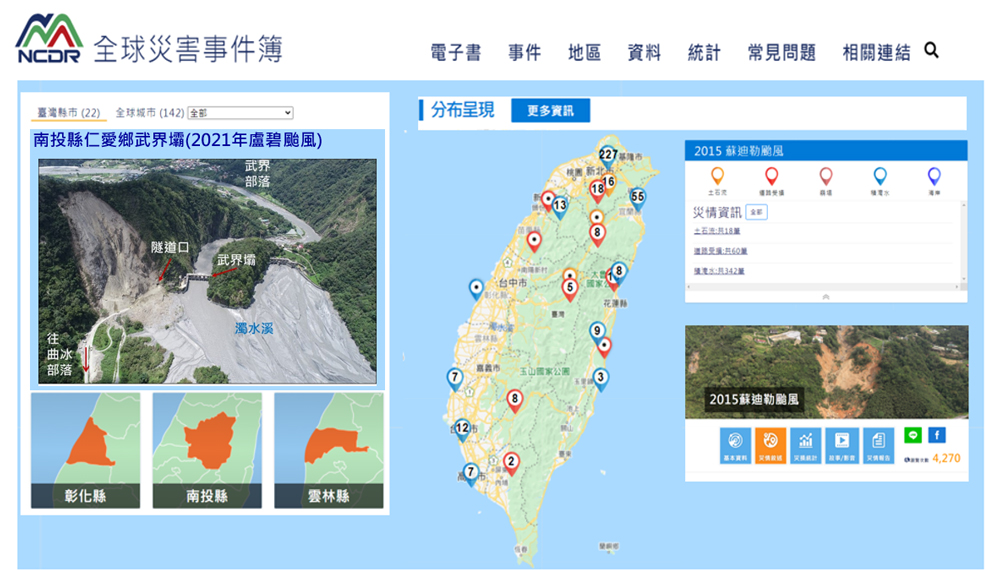Go to homepage via NCDR logo

(49, 38)
